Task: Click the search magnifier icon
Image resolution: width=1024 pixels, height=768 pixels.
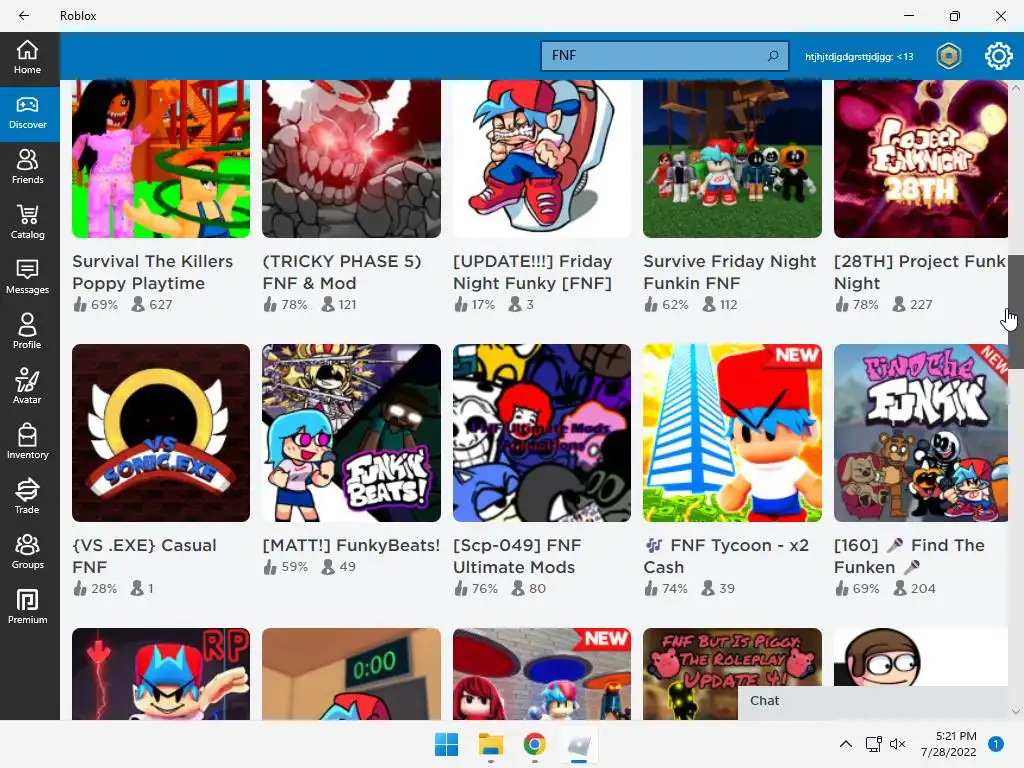Action: [773, 56]
